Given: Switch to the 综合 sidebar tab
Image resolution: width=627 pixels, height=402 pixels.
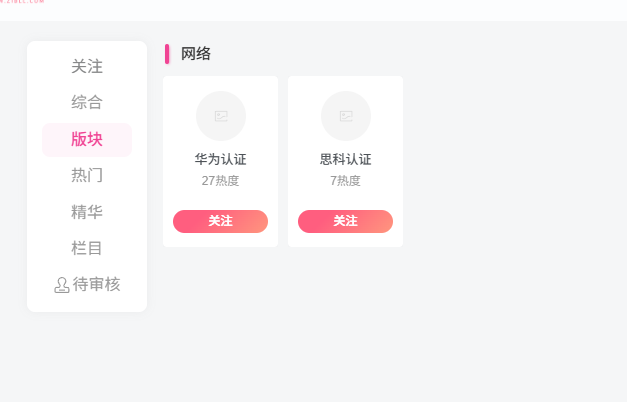Looking at the screenshot, I should point(87,102).
